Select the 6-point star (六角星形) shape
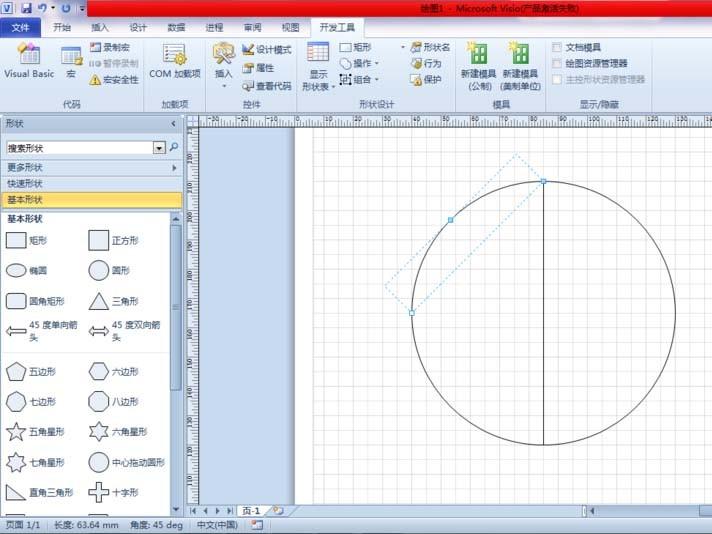 118,431
